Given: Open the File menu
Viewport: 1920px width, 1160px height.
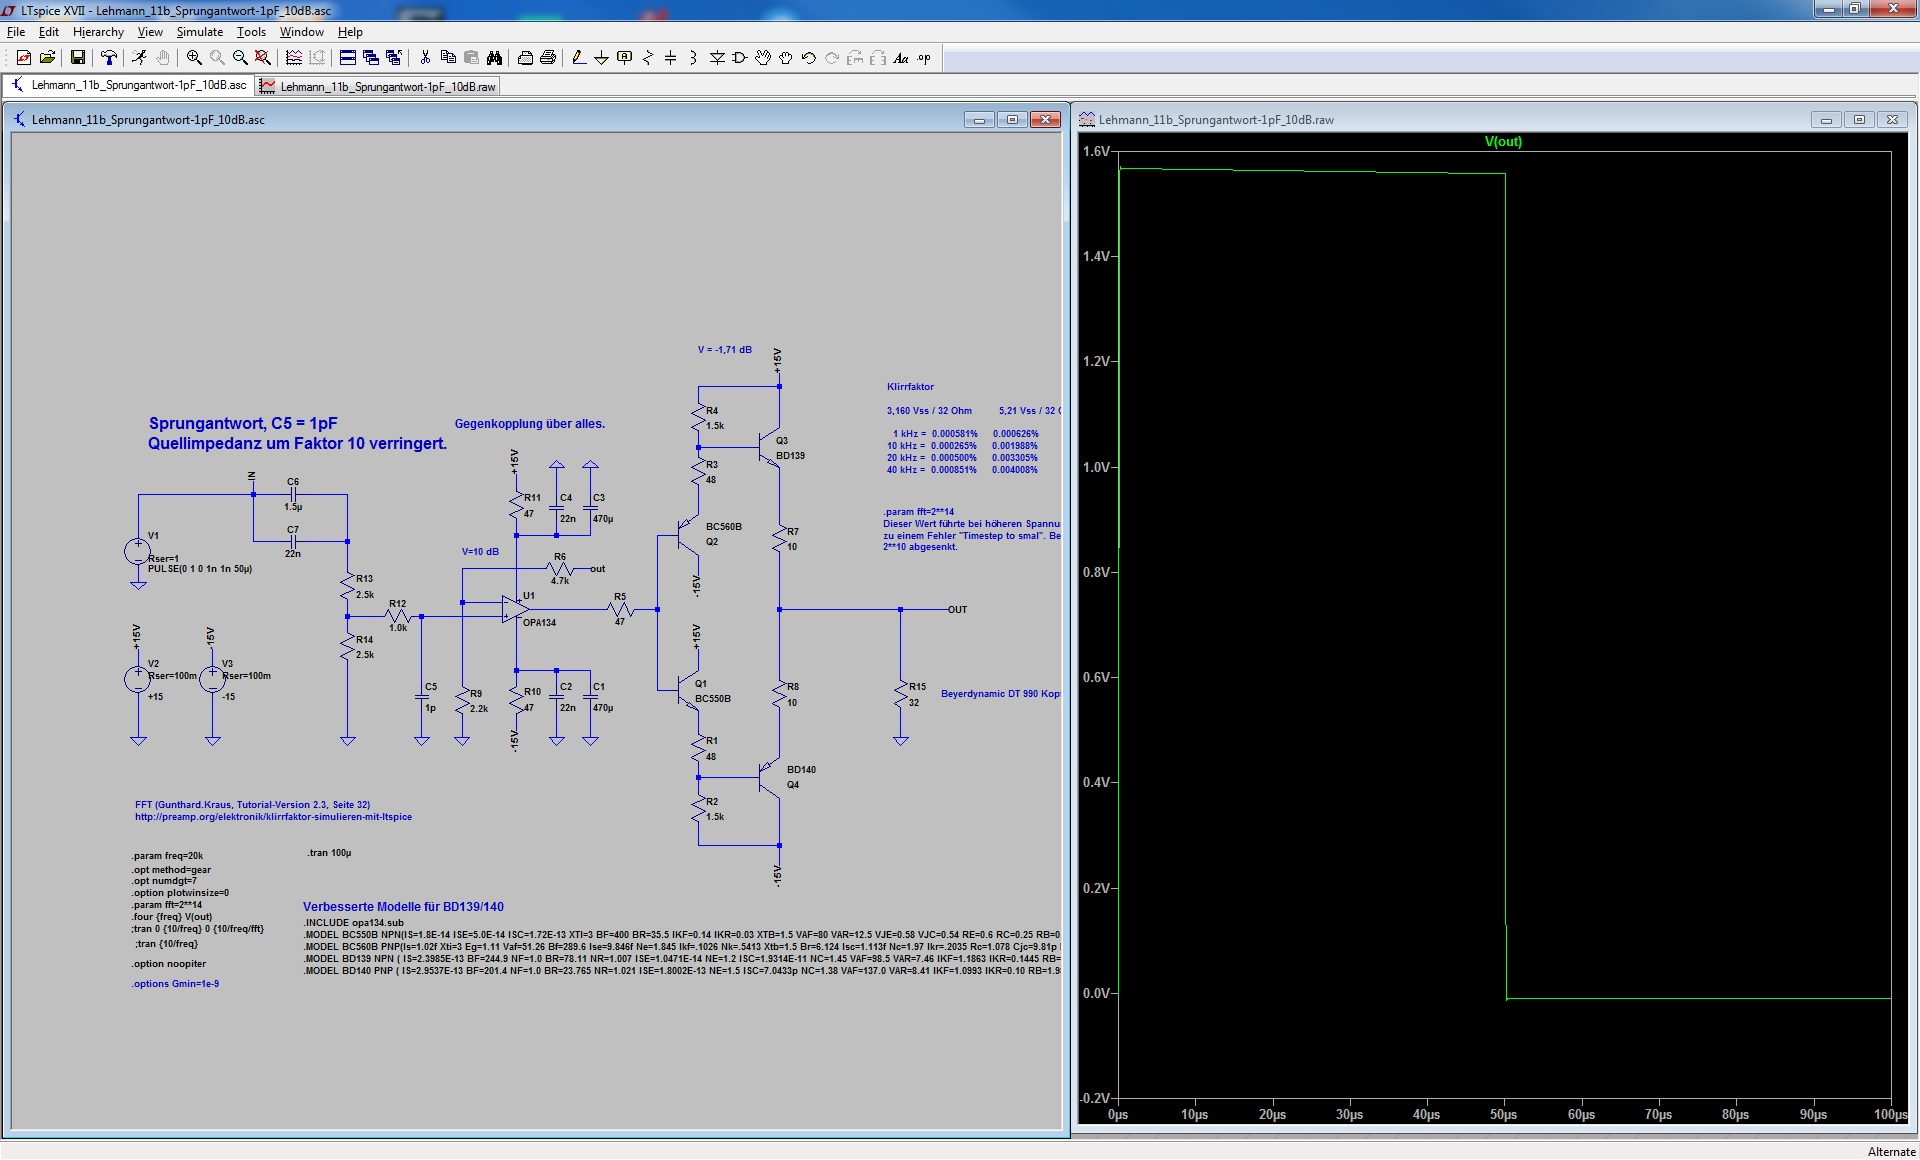Looking at the screenshot, I should click(x=16, y=32).
